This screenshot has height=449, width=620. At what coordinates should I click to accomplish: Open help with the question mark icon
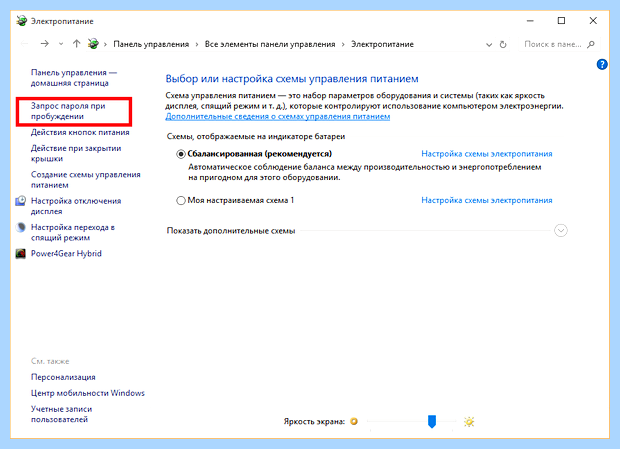pyautogui.click(x=602, y=64)
